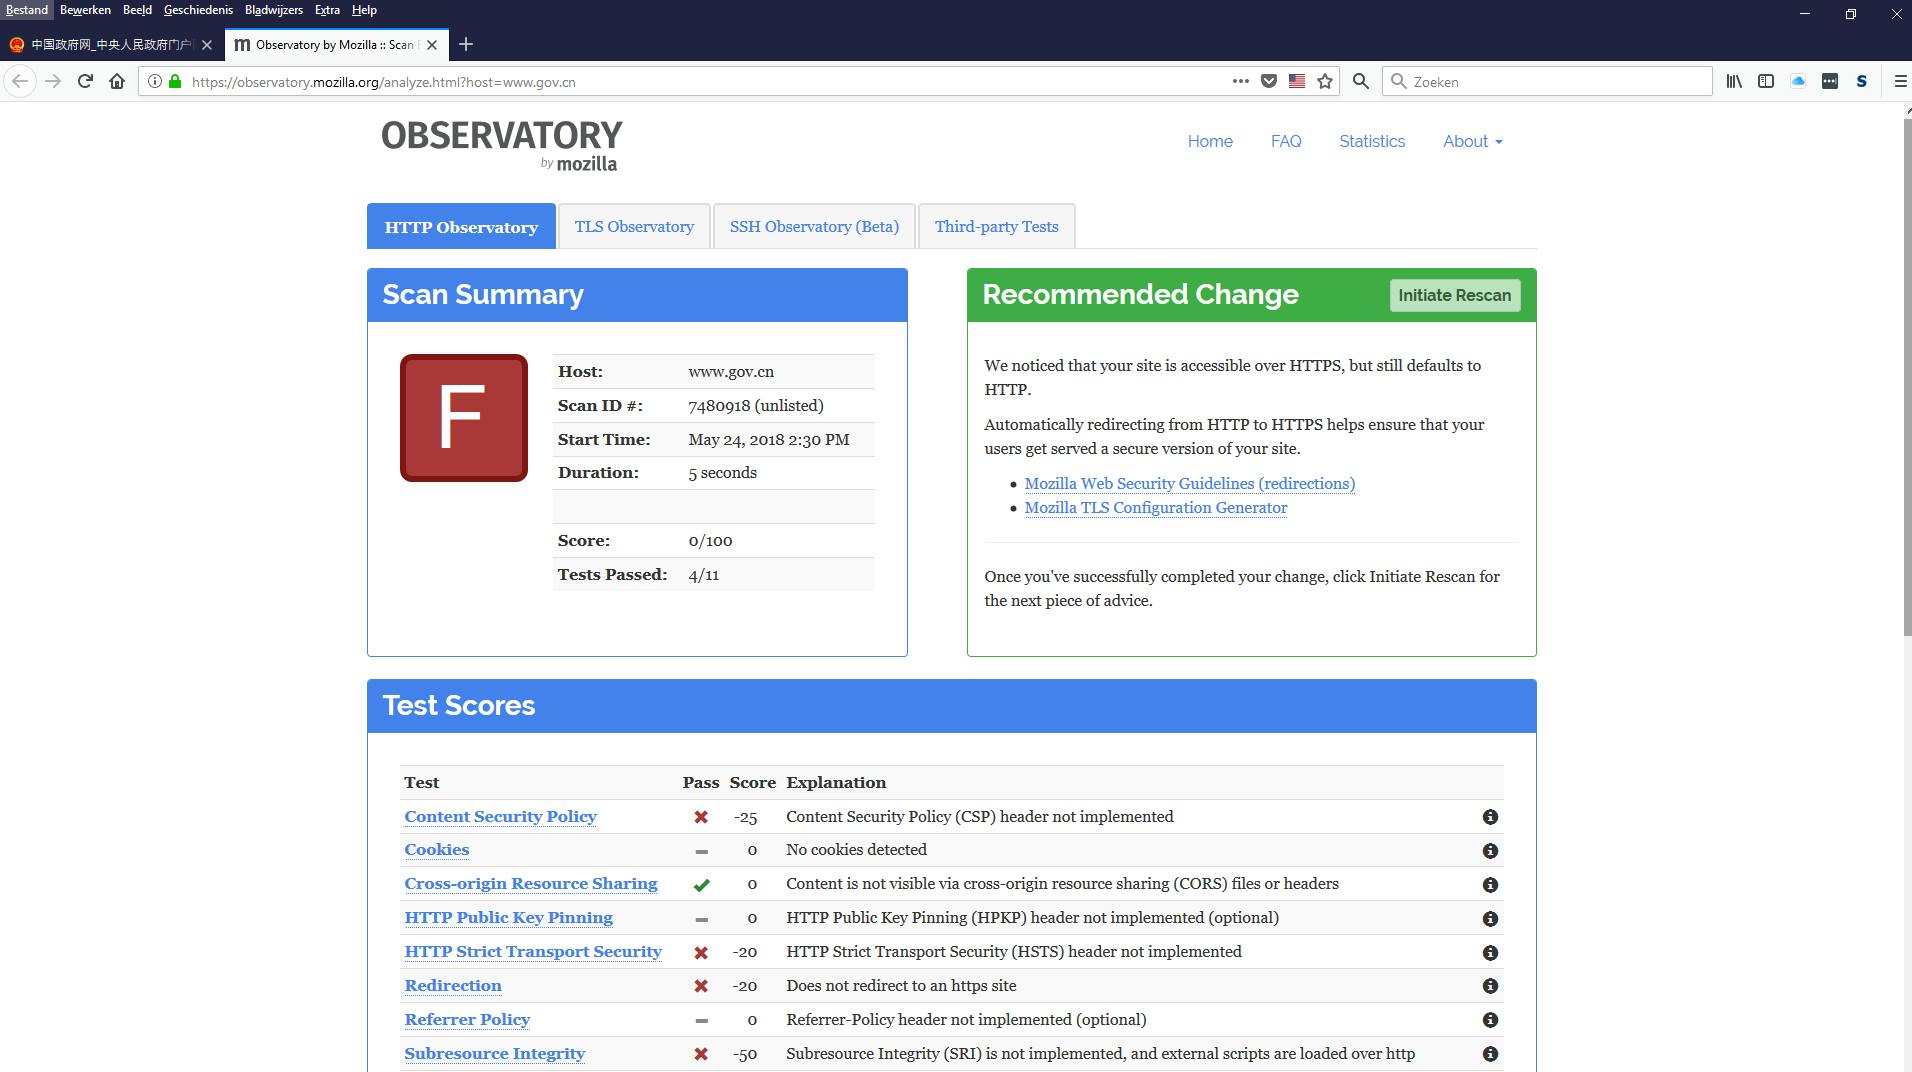
Task: Switch to the Chinese government website tab
Action: coord(111,45)
